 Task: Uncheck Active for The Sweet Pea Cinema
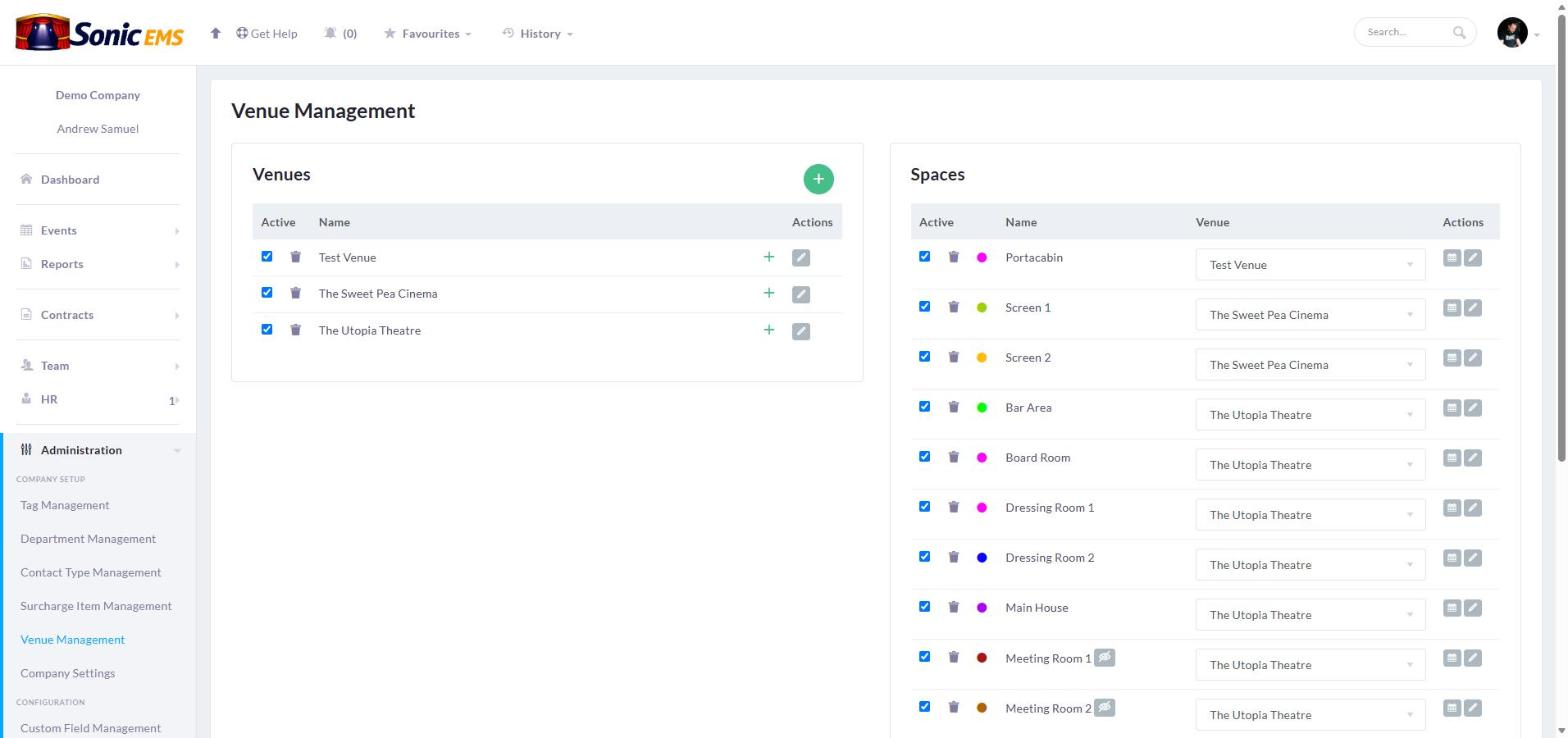point(267,292)
